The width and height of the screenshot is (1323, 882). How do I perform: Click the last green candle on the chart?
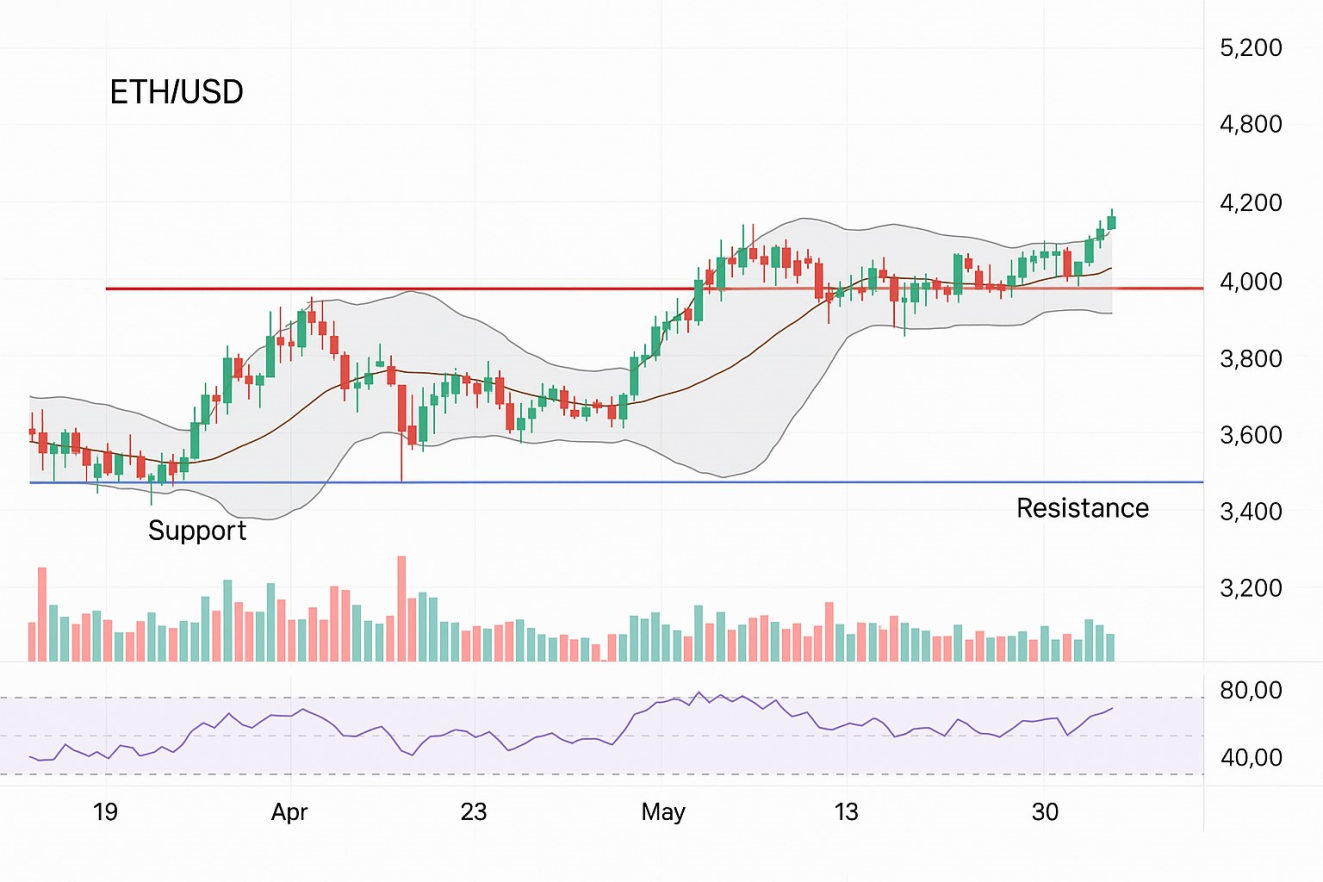pyautogui.click(x=1112, y=221)
